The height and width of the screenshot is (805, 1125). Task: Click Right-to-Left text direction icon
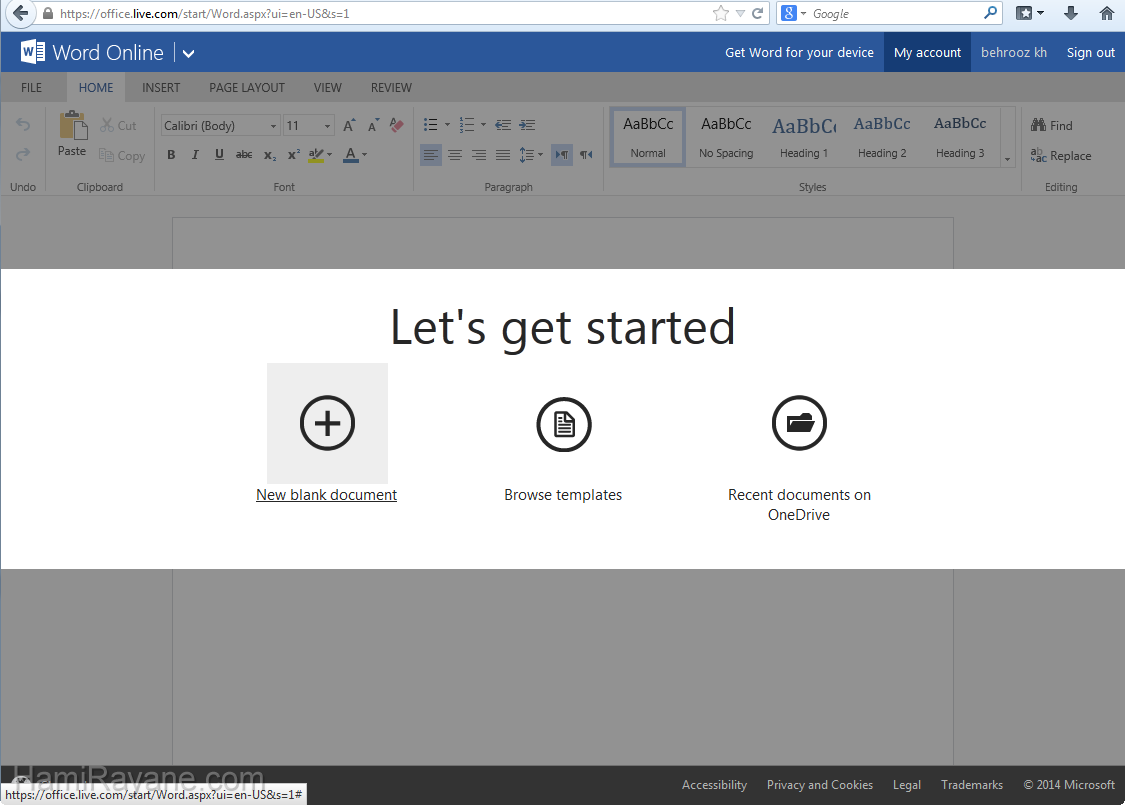[586, 154]
